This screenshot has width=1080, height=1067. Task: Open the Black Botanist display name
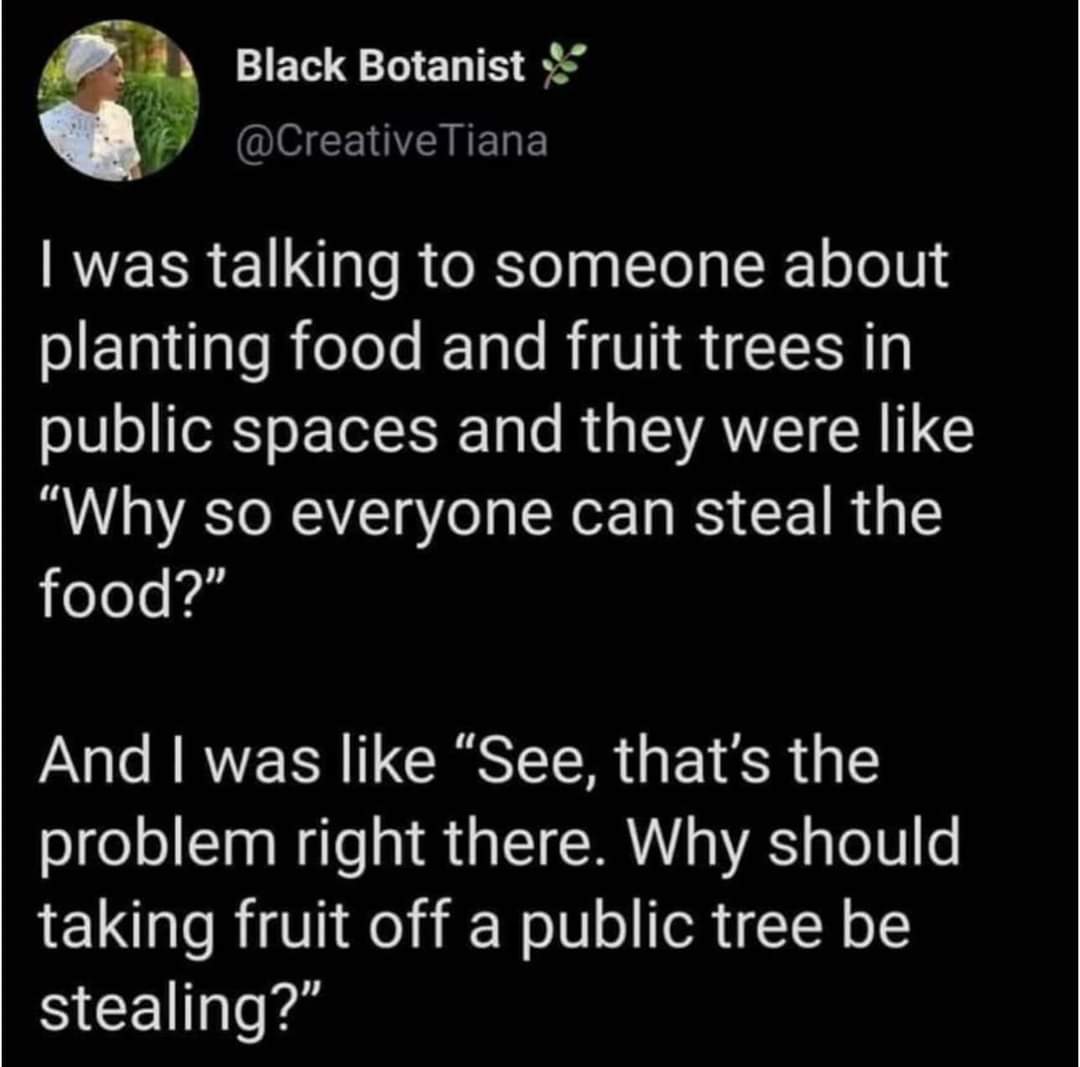tap(380, 67)
